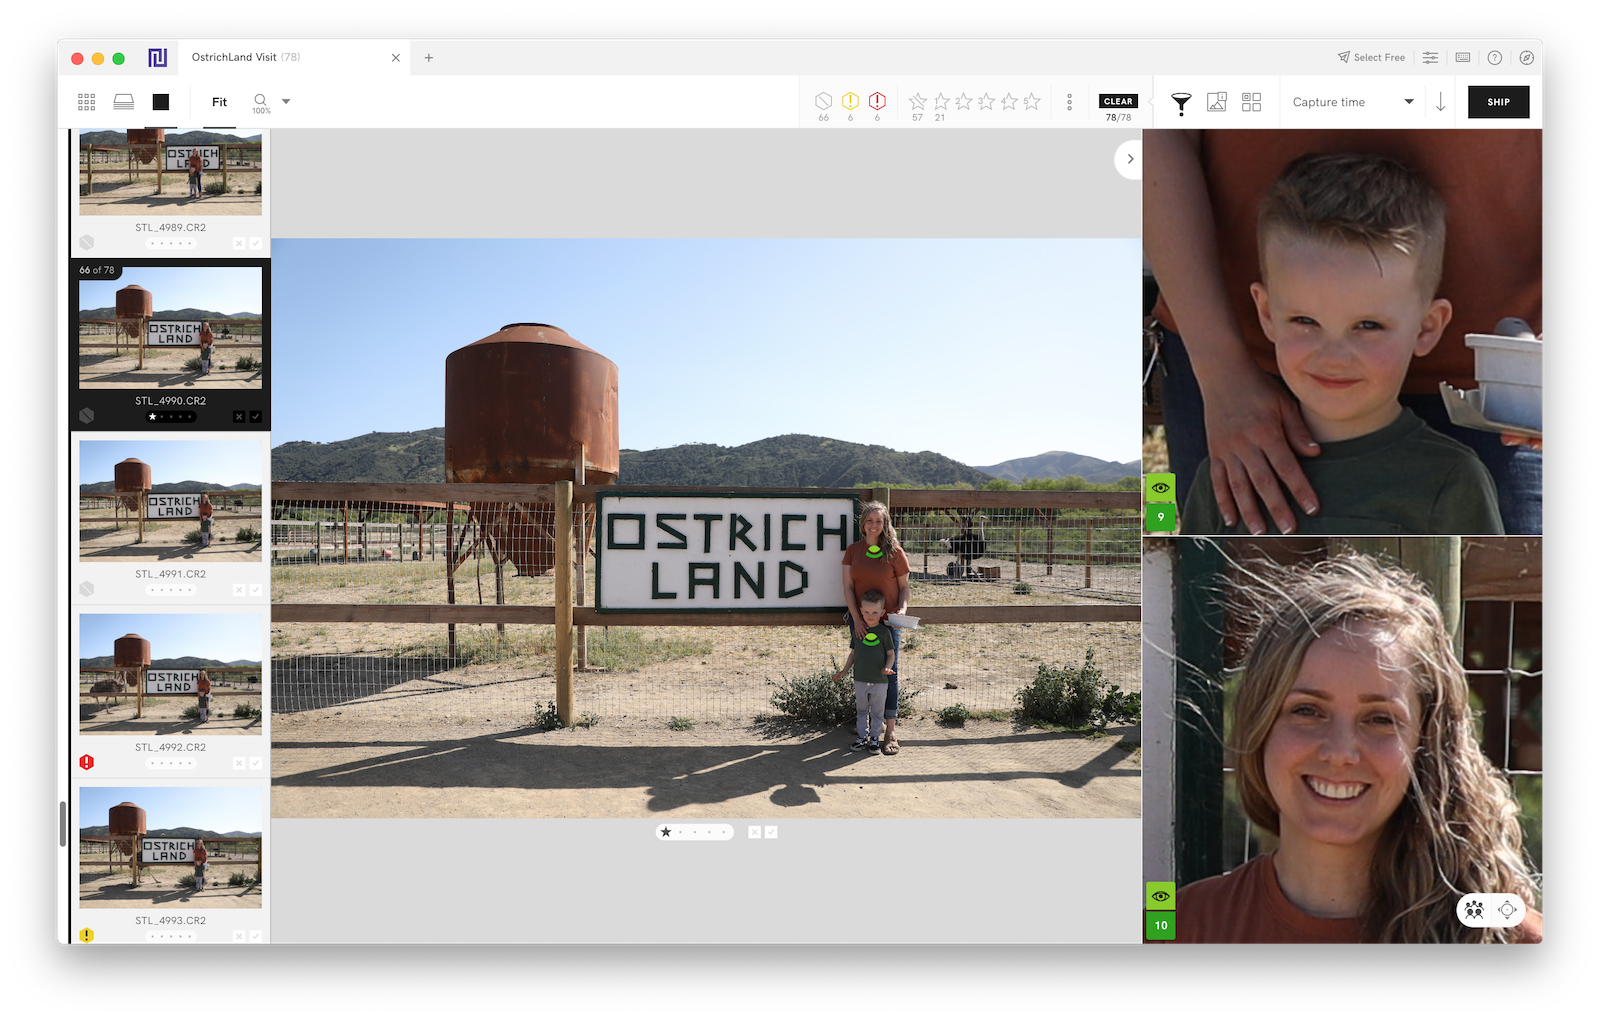Open the scenes grid view icon
Viewport: 1600px width, 1020px height.
pos(1252,102)
